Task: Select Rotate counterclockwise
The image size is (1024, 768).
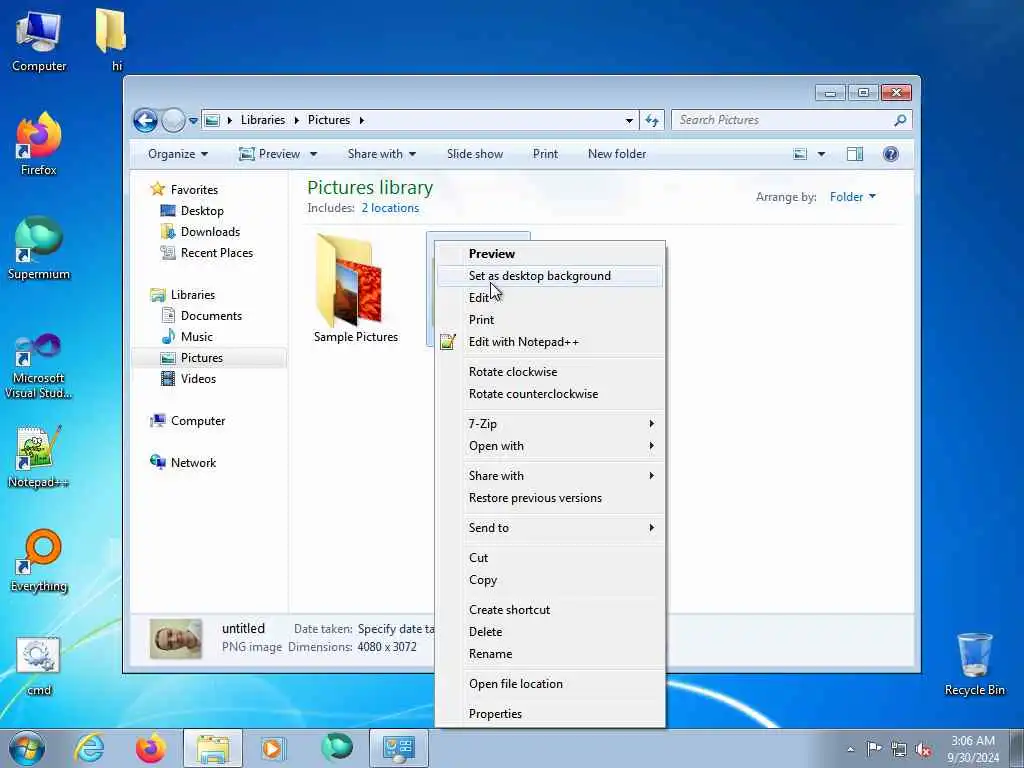Action: point(550,394)
